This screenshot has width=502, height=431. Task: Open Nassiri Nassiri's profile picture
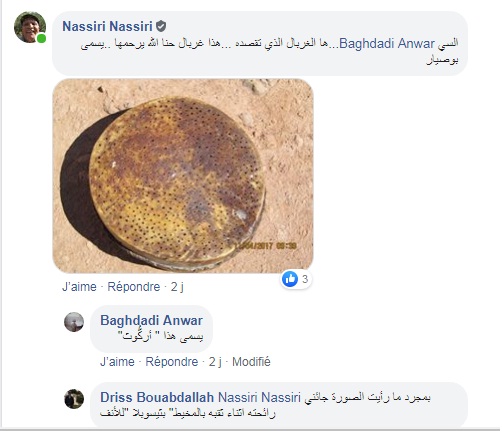(30, 27)
